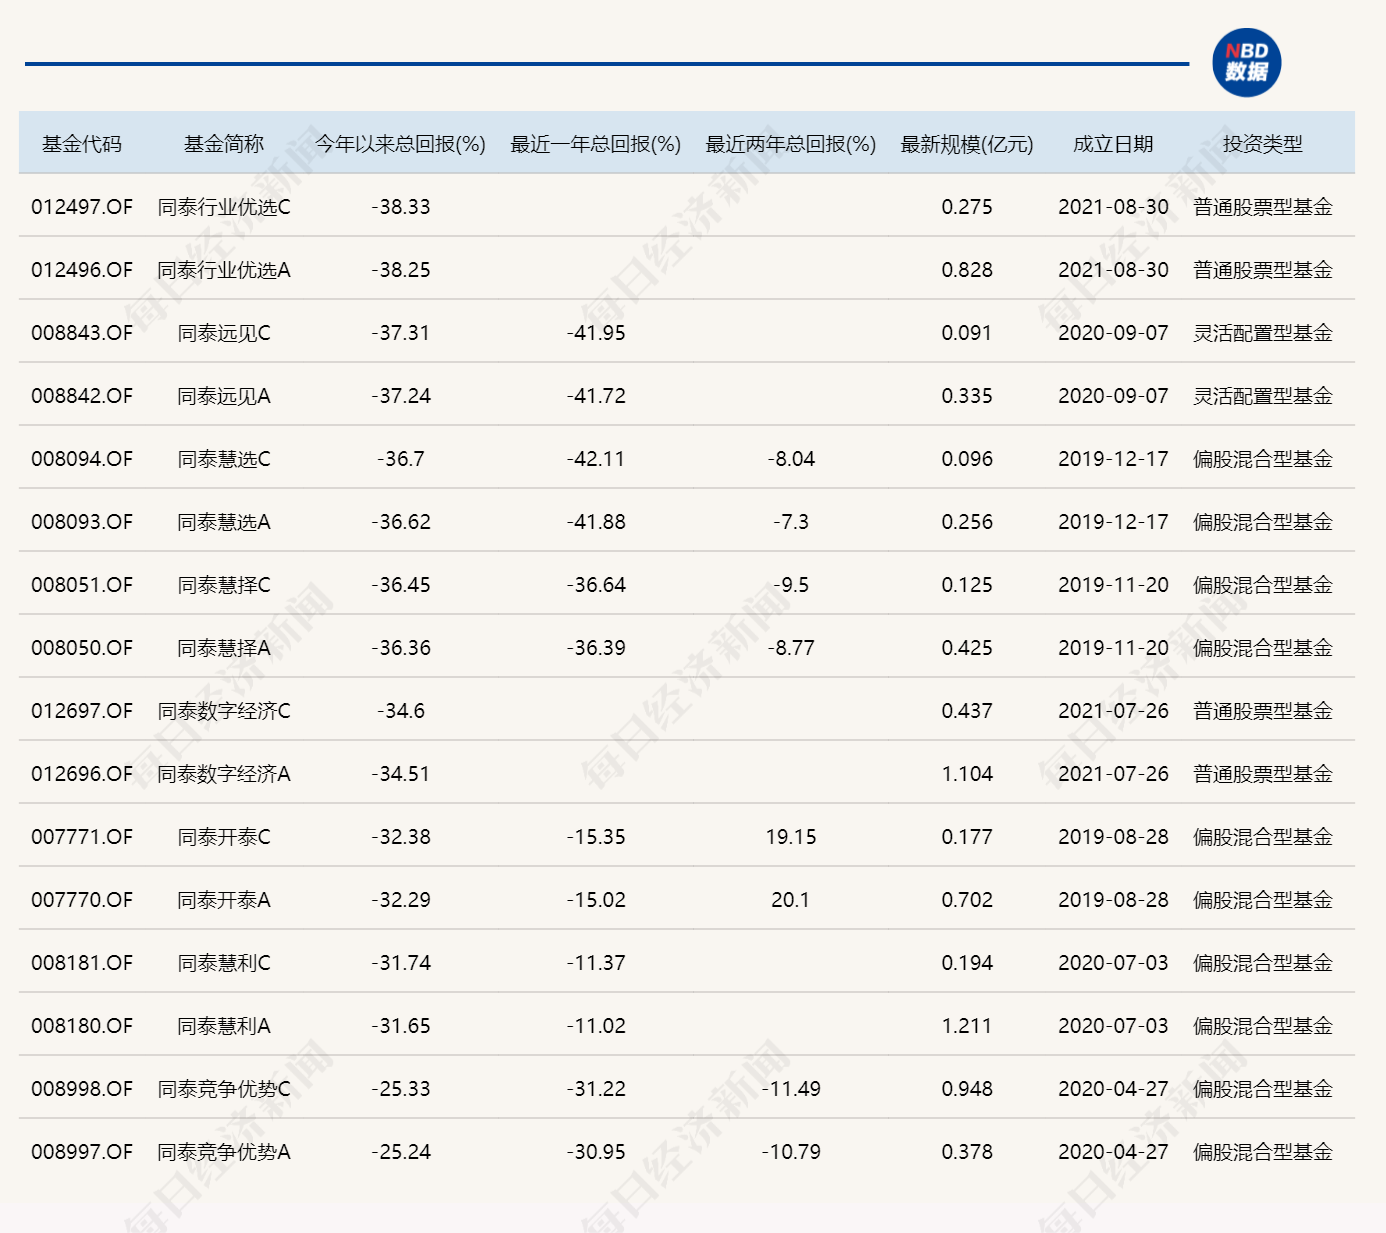This screenshot has width=1386, height=1233.
Task: Select the 基金简称 column header
Action: click(x=224, y=144)
